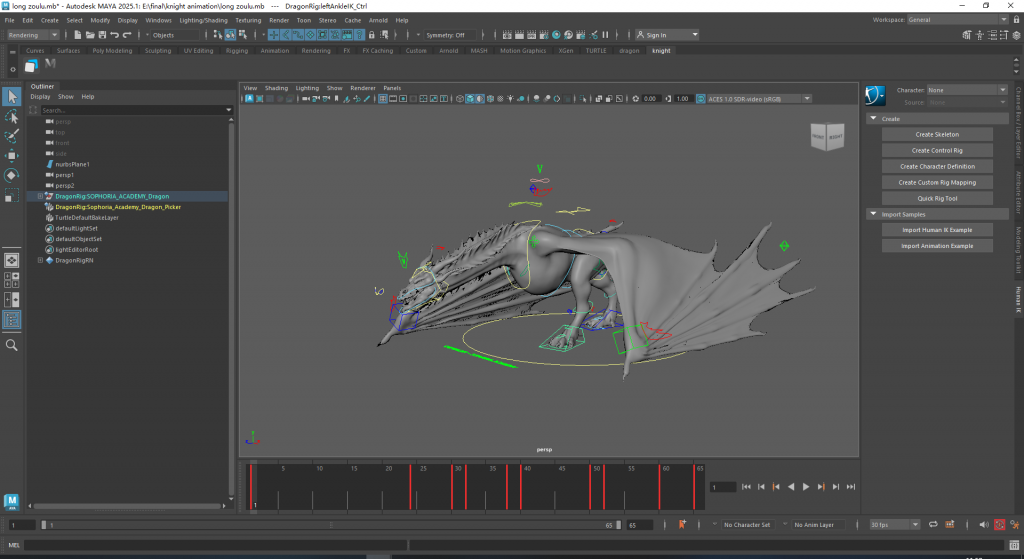Switch to the Rigging shelf tab
This screenshot has width=1024, height=559.
point(236,50)
